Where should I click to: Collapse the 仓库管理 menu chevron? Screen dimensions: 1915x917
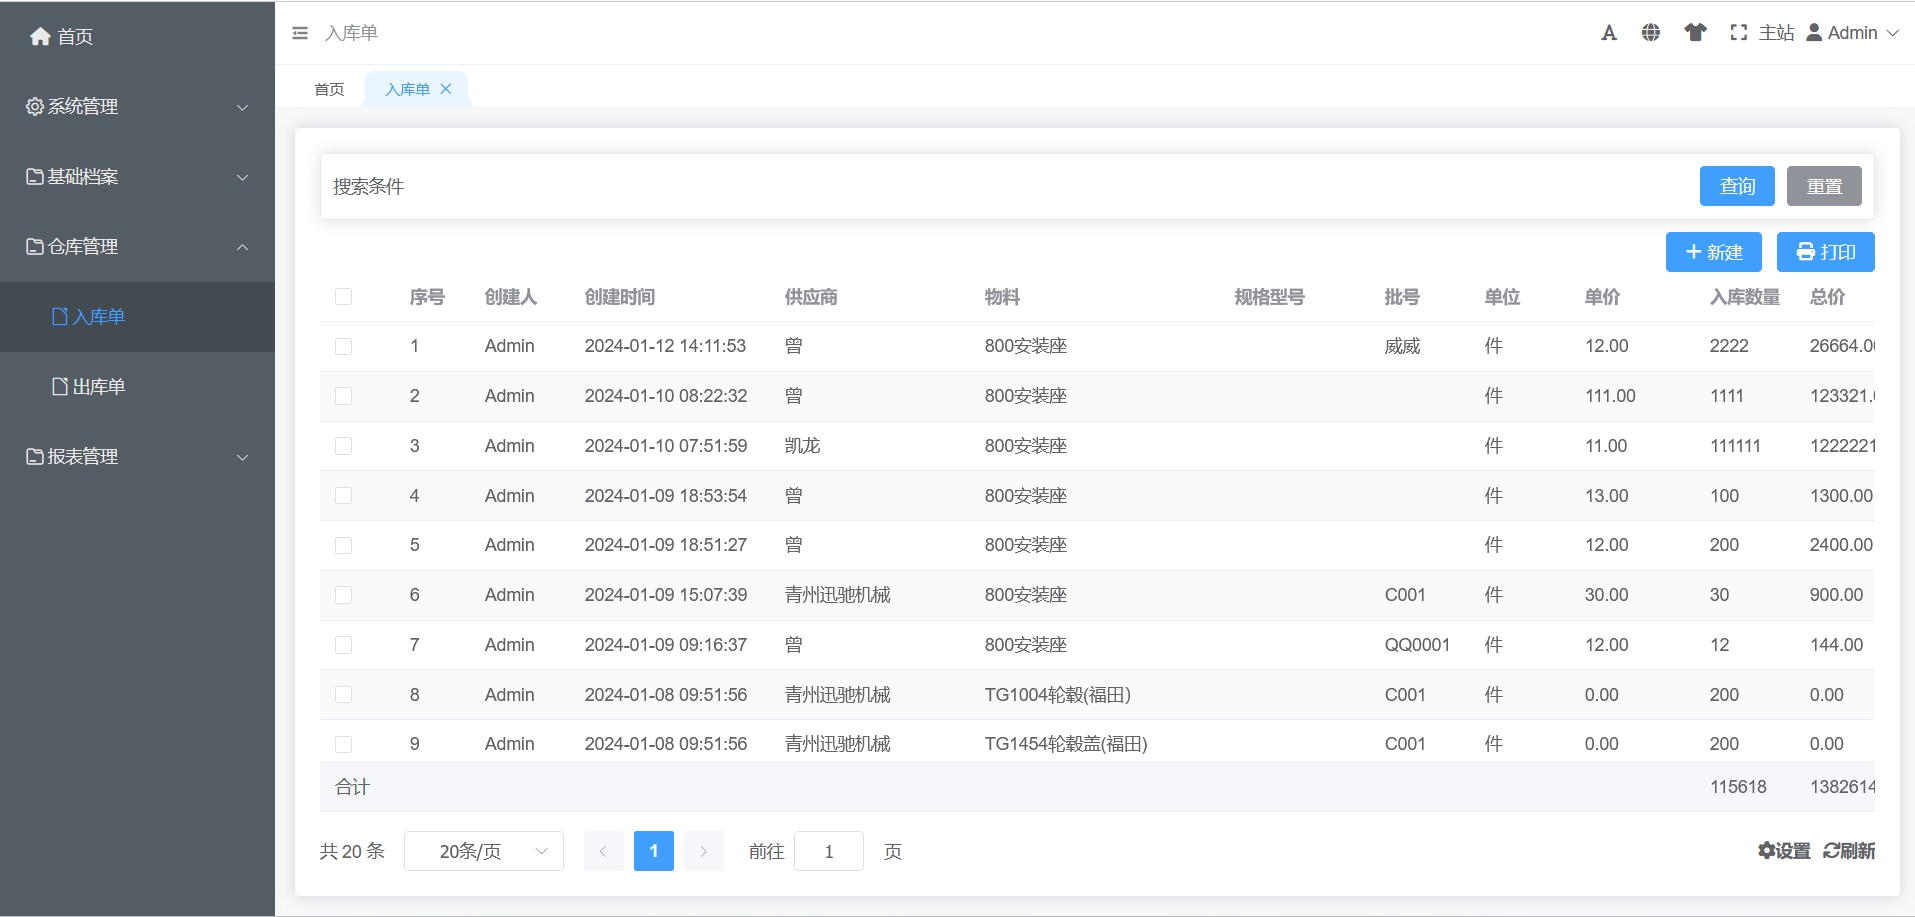coord(242,247)
